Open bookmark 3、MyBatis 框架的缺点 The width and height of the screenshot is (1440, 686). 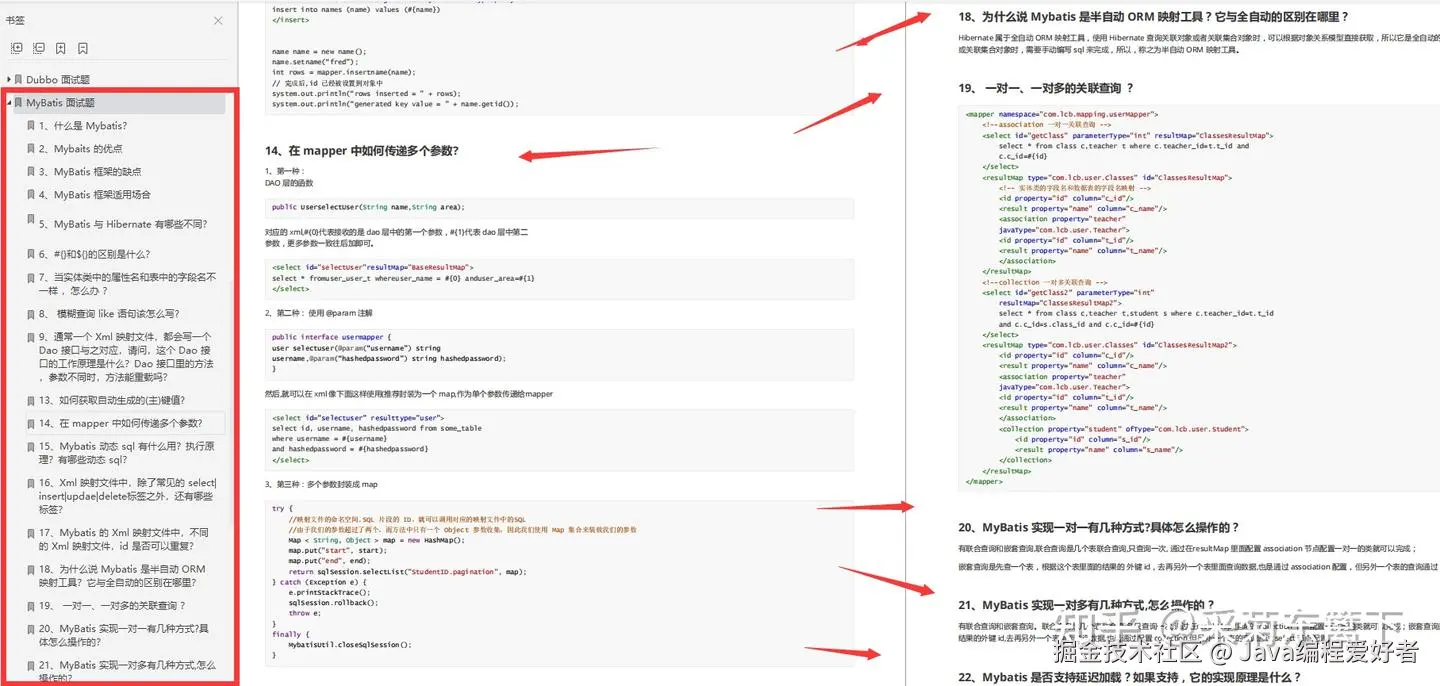[90, 172]
